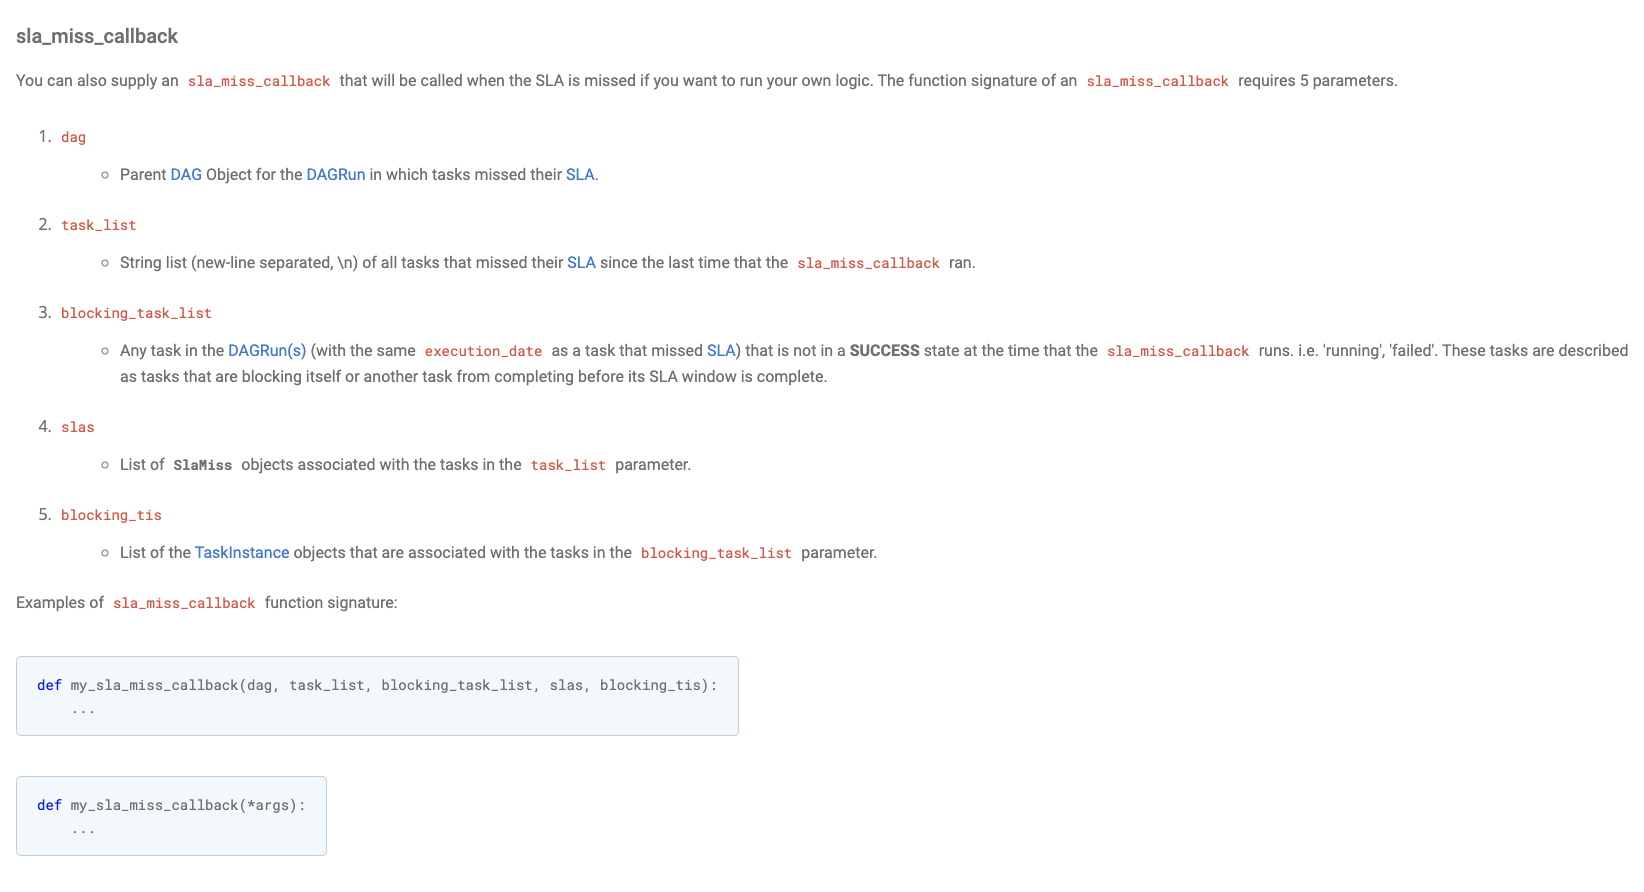The height and width of the screenshot is (892, 1644).
Task: Open the TaskInstance link under blocking_tis
Action: 242,552
